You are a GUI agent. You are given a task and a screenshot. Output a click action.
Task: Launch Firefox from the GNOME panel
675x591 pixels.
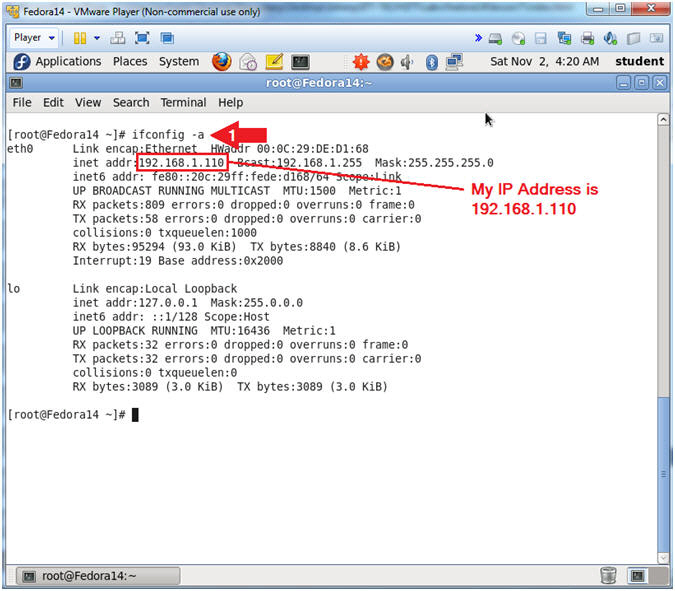click(221, 62)
